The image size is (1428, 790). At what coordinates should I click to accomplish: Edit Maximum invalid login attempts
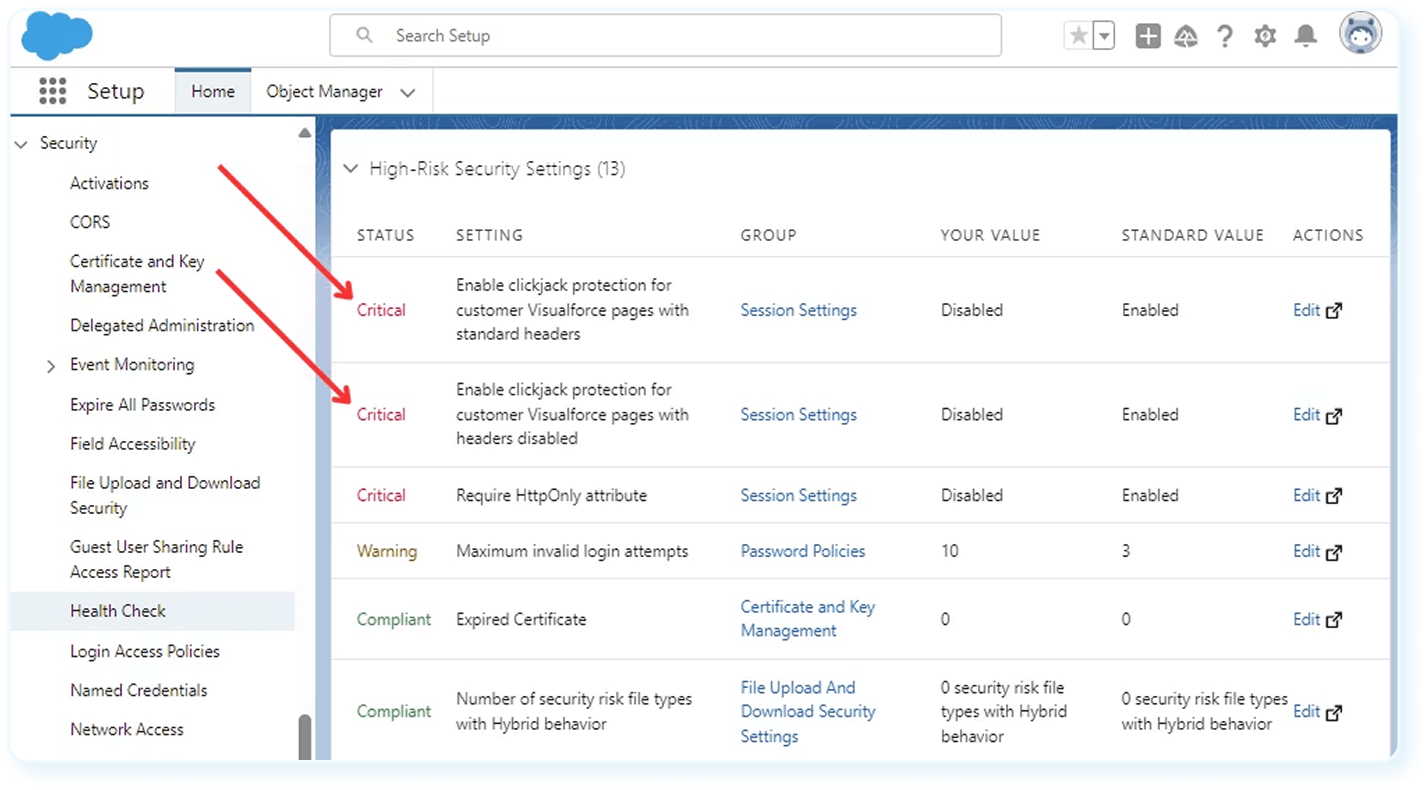[1306, 551]
